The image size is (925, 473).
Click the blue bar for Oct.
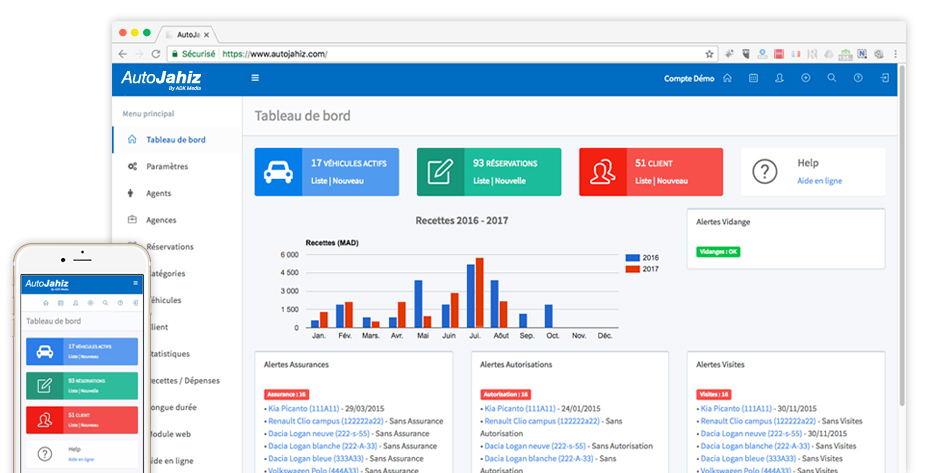tap(549, 316)
